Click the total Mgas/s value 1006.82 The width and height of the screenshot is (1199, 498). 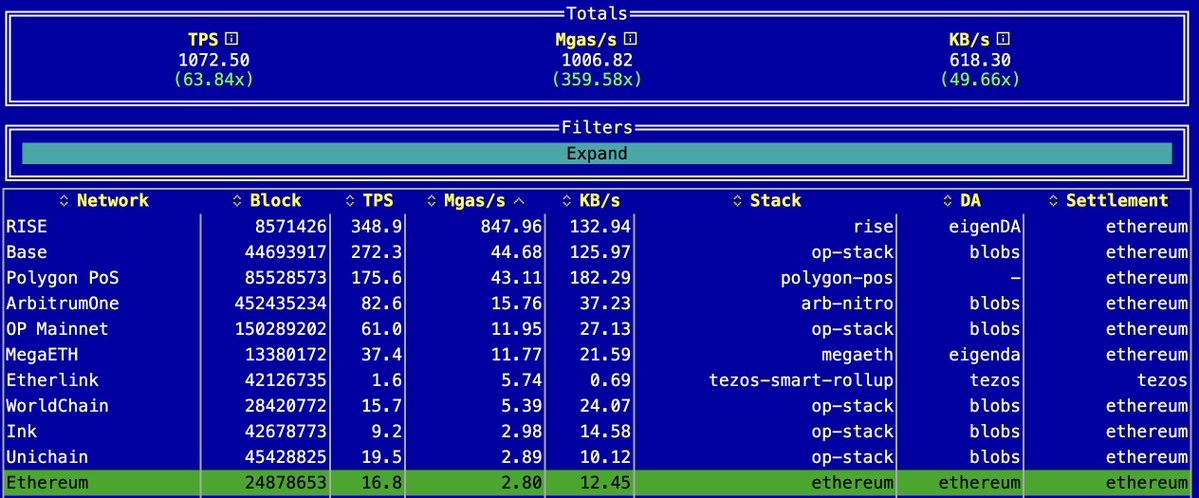597,60
